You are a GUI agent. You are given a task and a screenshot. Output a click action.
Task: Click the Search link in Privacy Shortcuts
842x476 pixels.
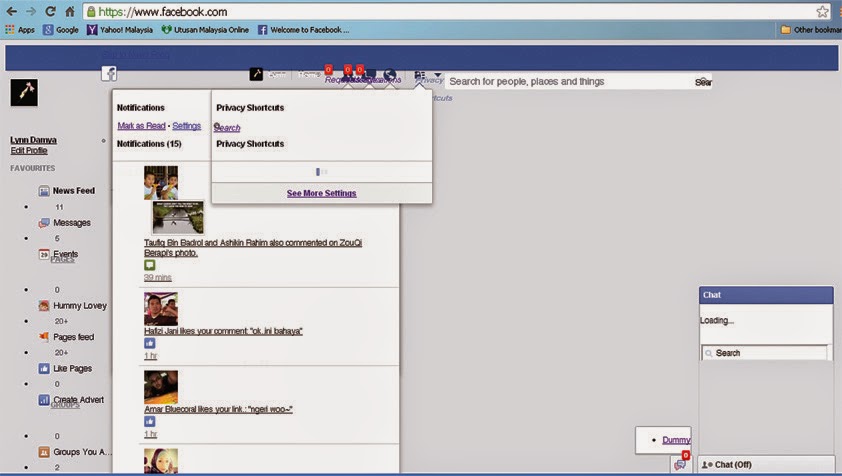click(227, 128)
